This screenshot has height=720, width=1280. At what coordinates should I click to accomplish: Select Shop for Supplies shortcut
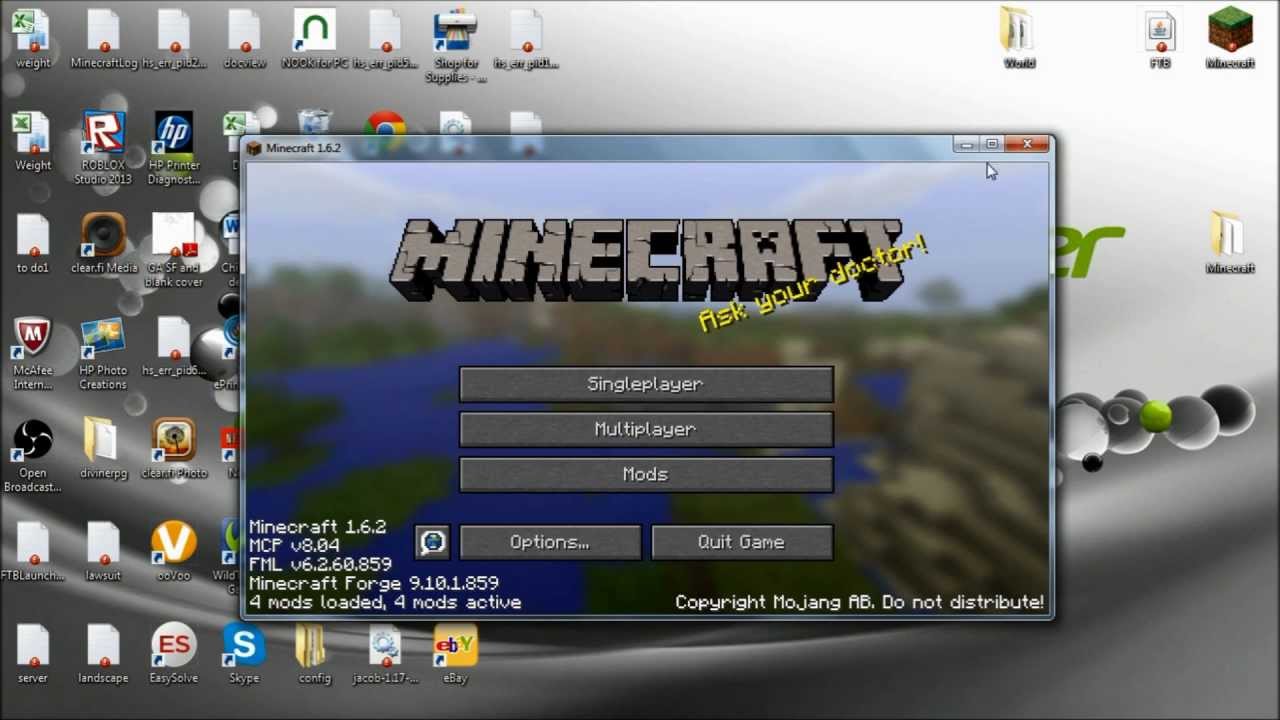pyautogui.click(x=455, y=46)
